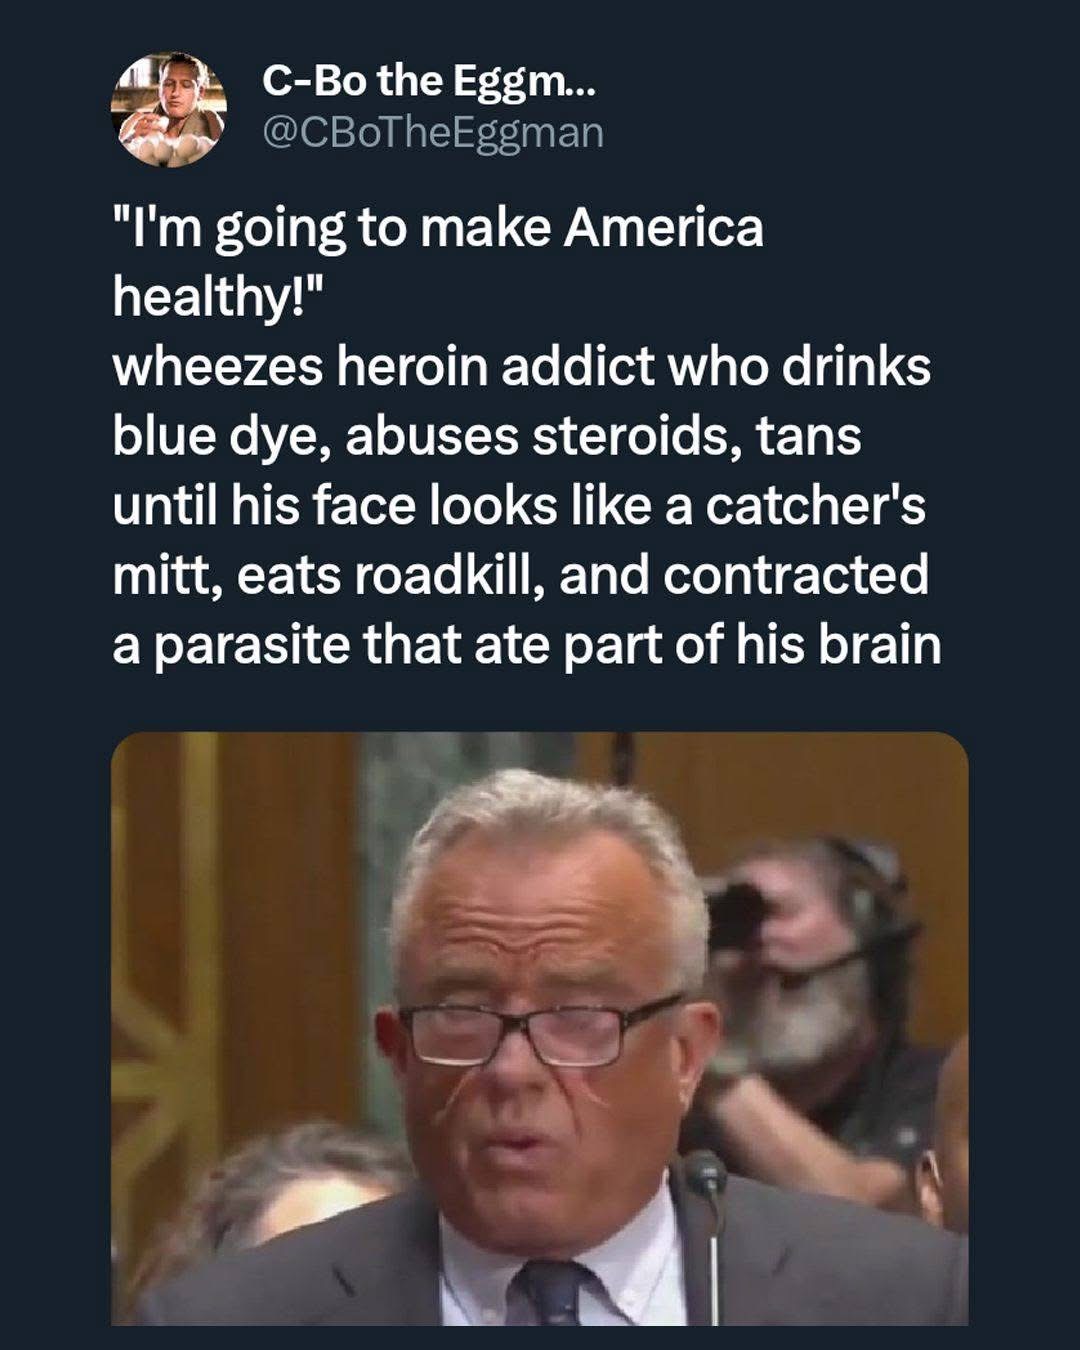
Task: Open the attached hearing photo in the tweet
Action: tap(539, 1029)
